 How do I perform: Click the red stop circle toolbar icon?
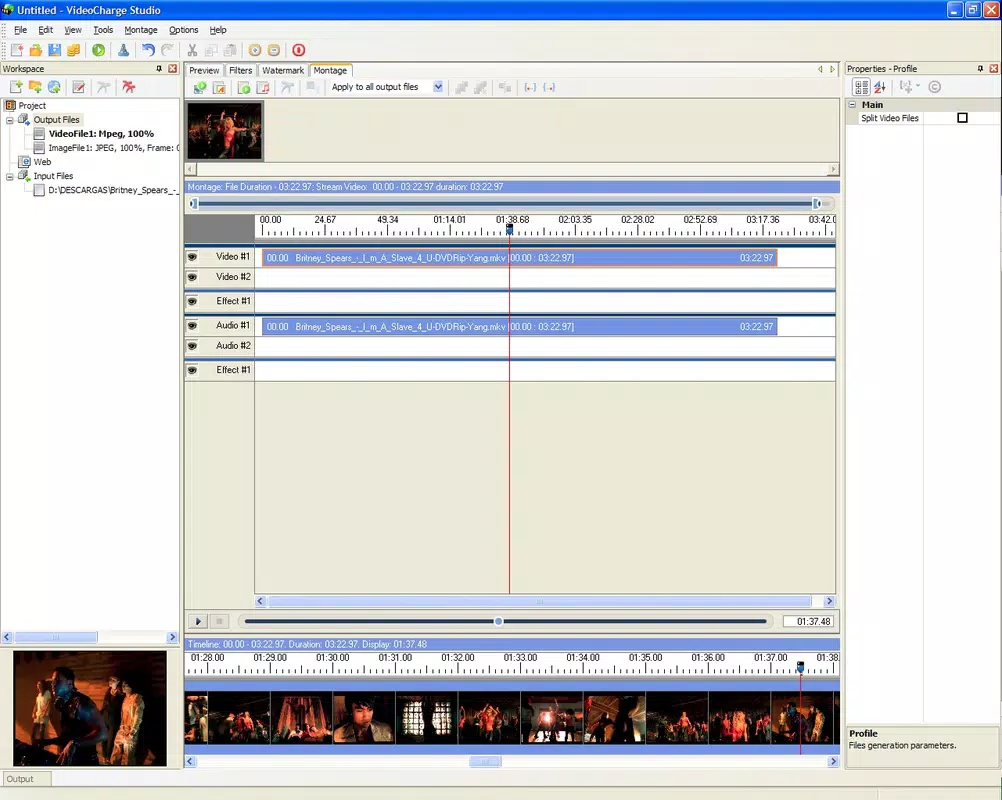[298, 50]
